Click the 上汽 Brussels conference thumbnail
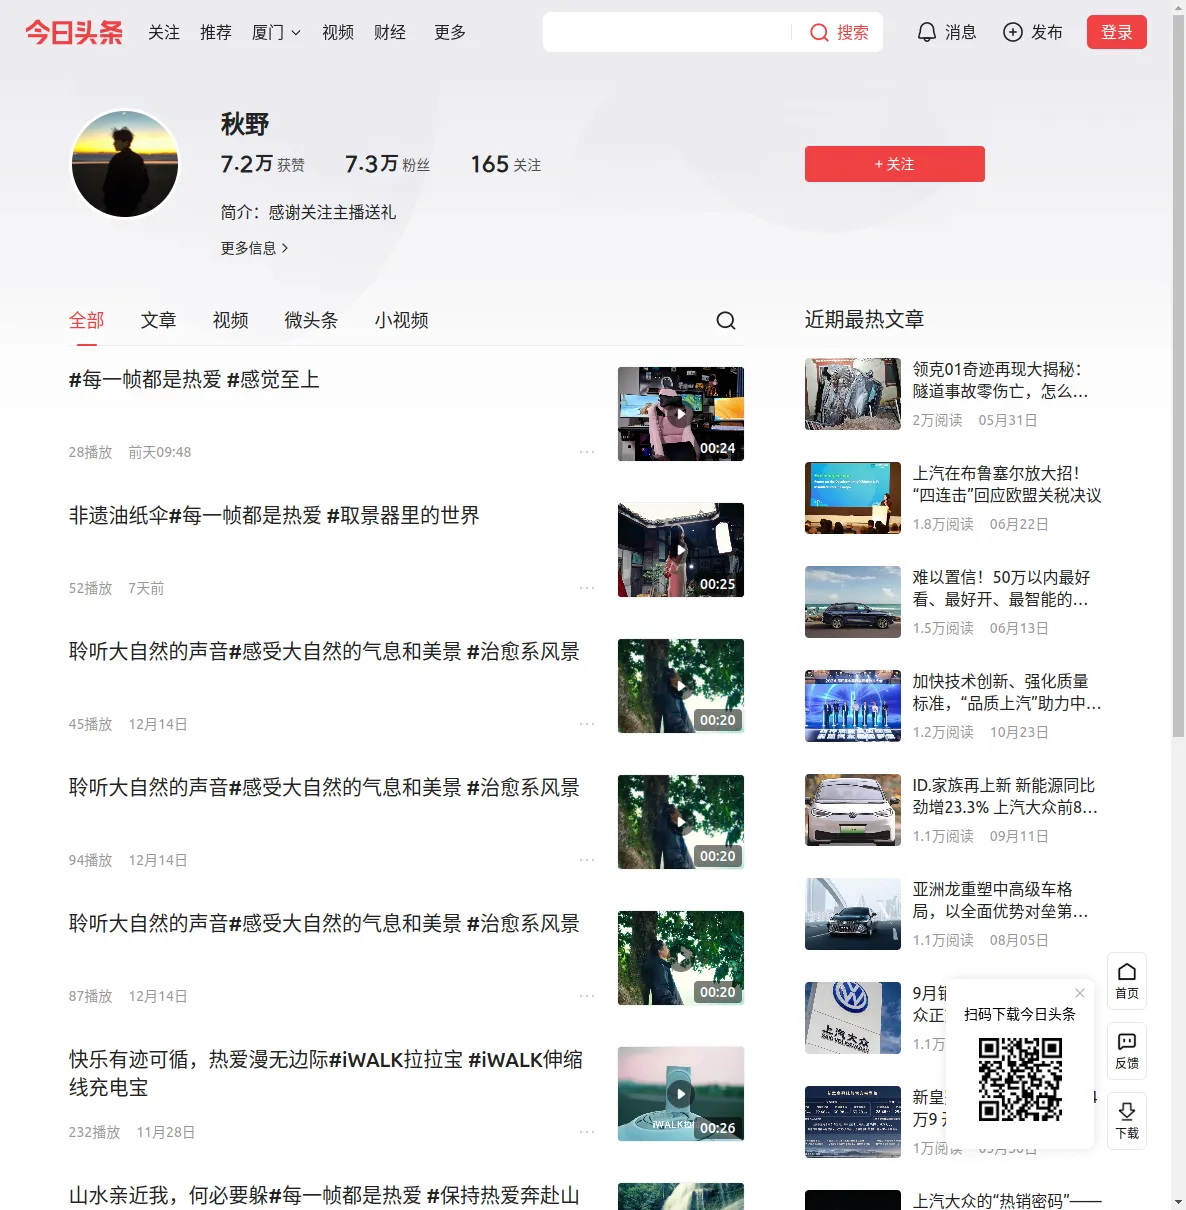This screenshot has width=1186, height=1210. (x=853, y=498)
